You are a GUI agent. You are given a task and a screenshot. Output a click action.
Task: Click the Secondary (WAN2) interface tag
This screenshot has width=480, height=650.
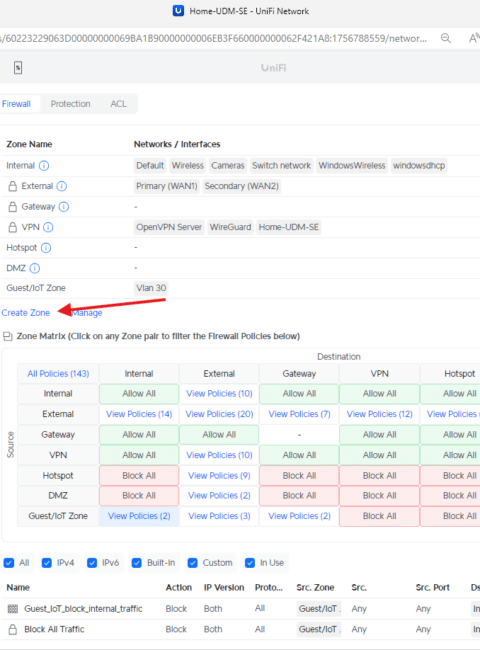click(x=242, y=186)
